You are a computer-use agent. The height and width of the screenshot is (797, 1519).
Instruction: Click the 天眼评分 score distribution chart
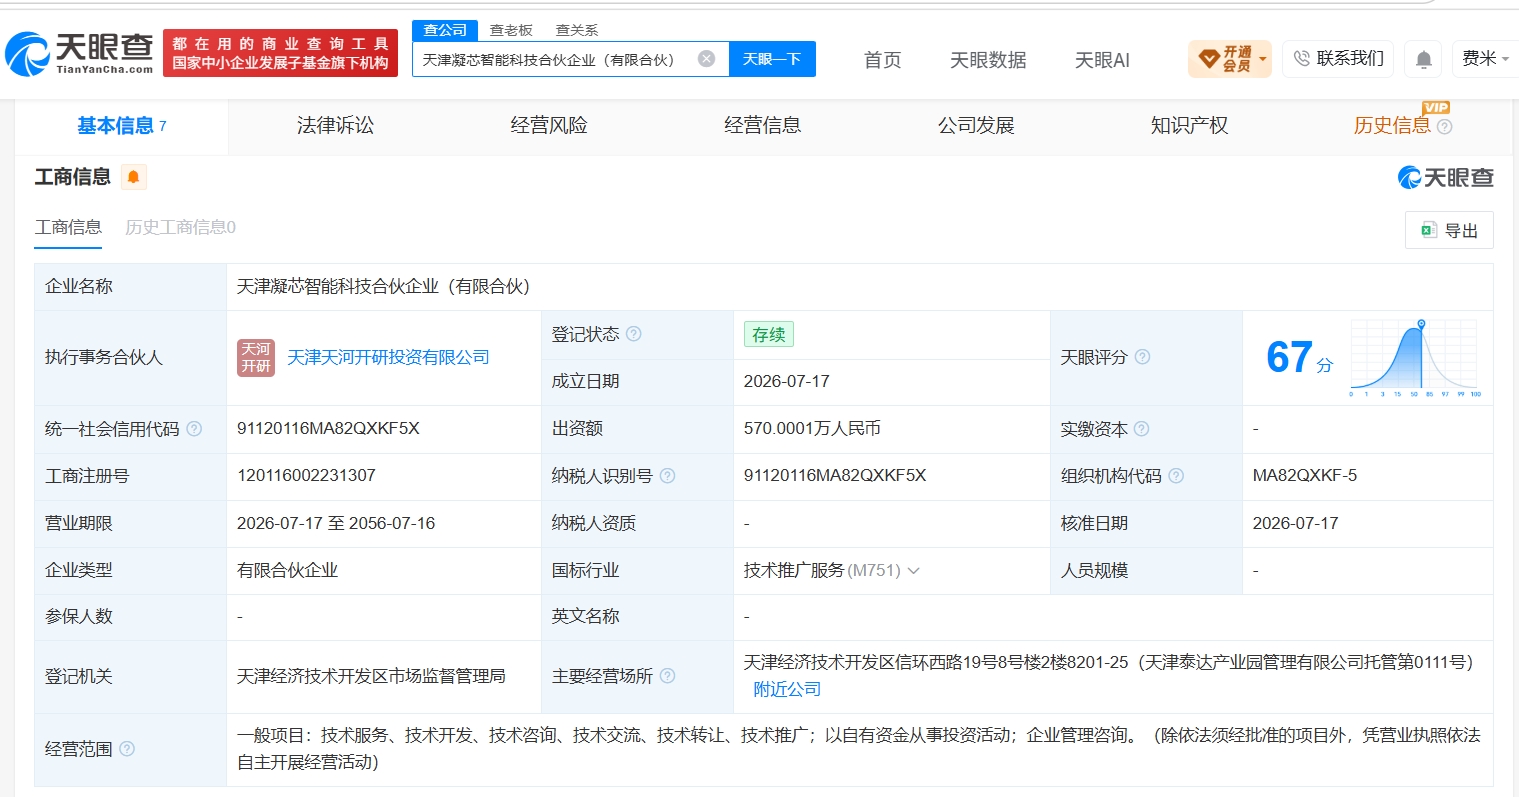point(1415,358)
